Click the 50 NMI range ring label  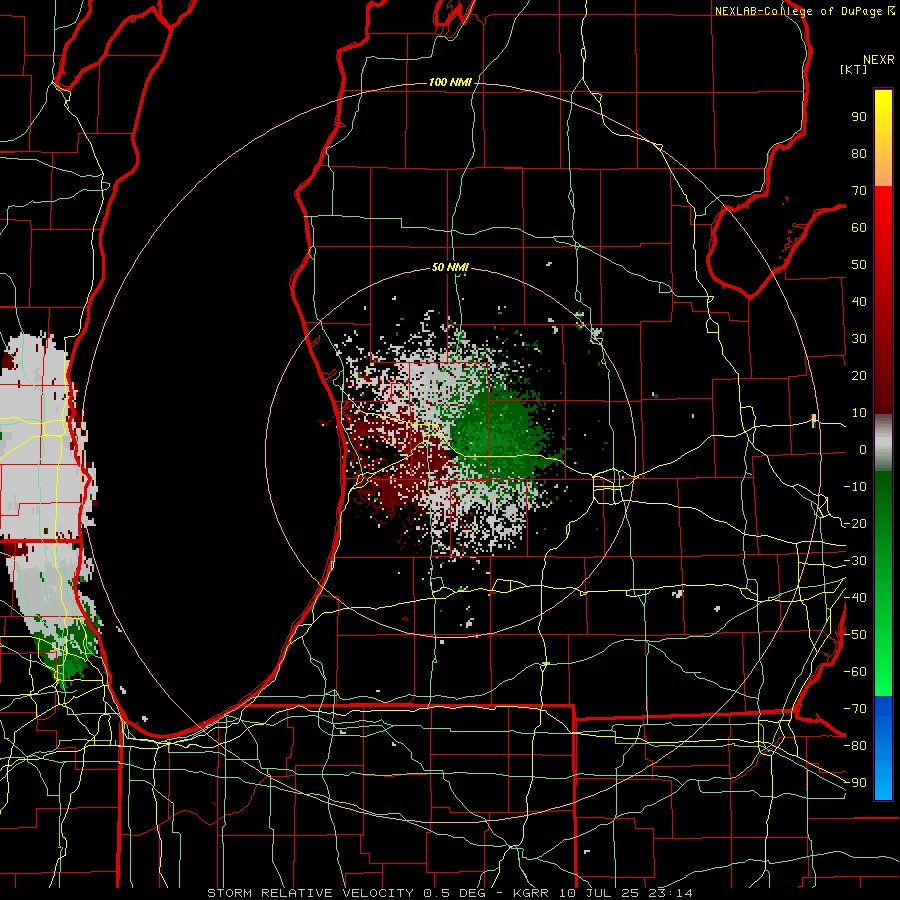point(450,267)
